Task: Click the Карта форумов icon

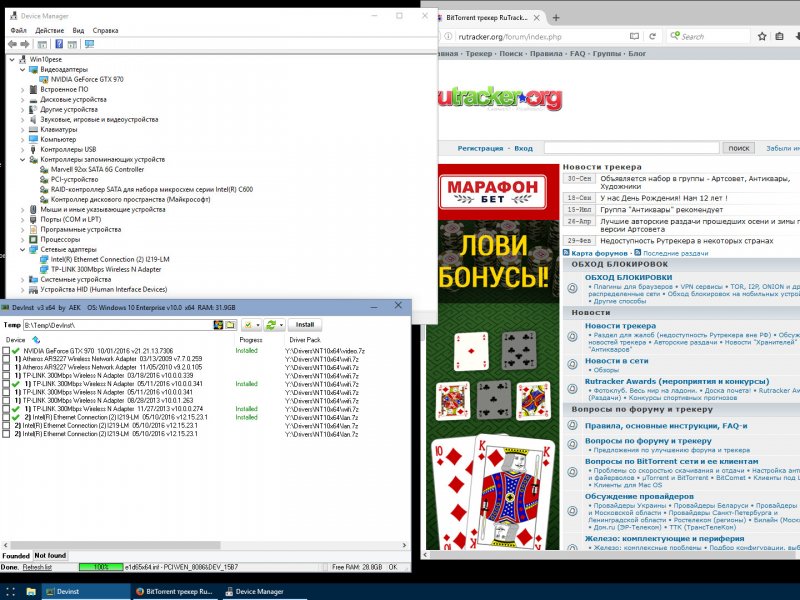Action: pyautogui.click(x=566, y=253)
